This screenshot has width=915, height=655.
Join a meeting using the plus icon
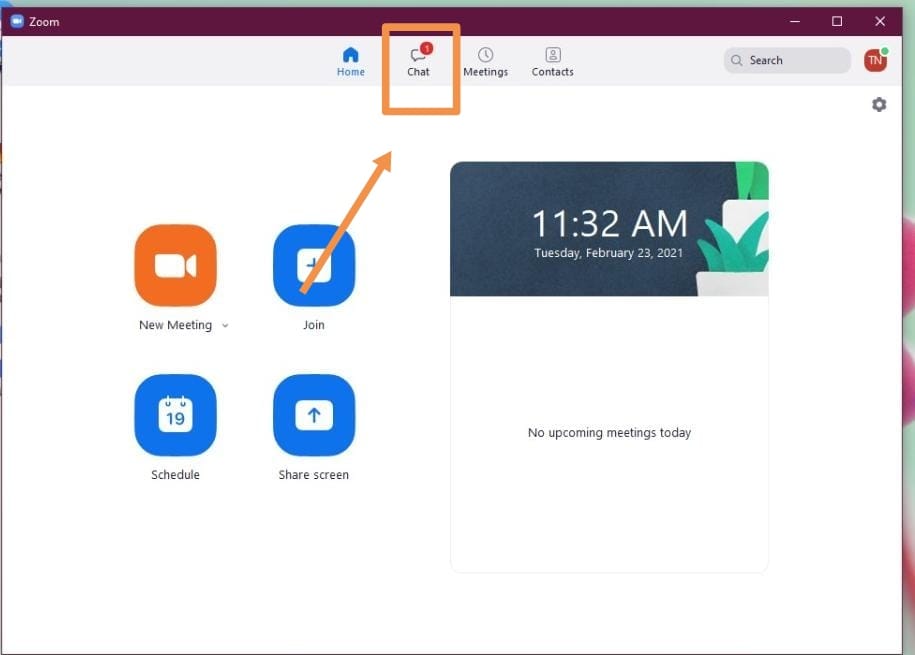tap(313, 265)
